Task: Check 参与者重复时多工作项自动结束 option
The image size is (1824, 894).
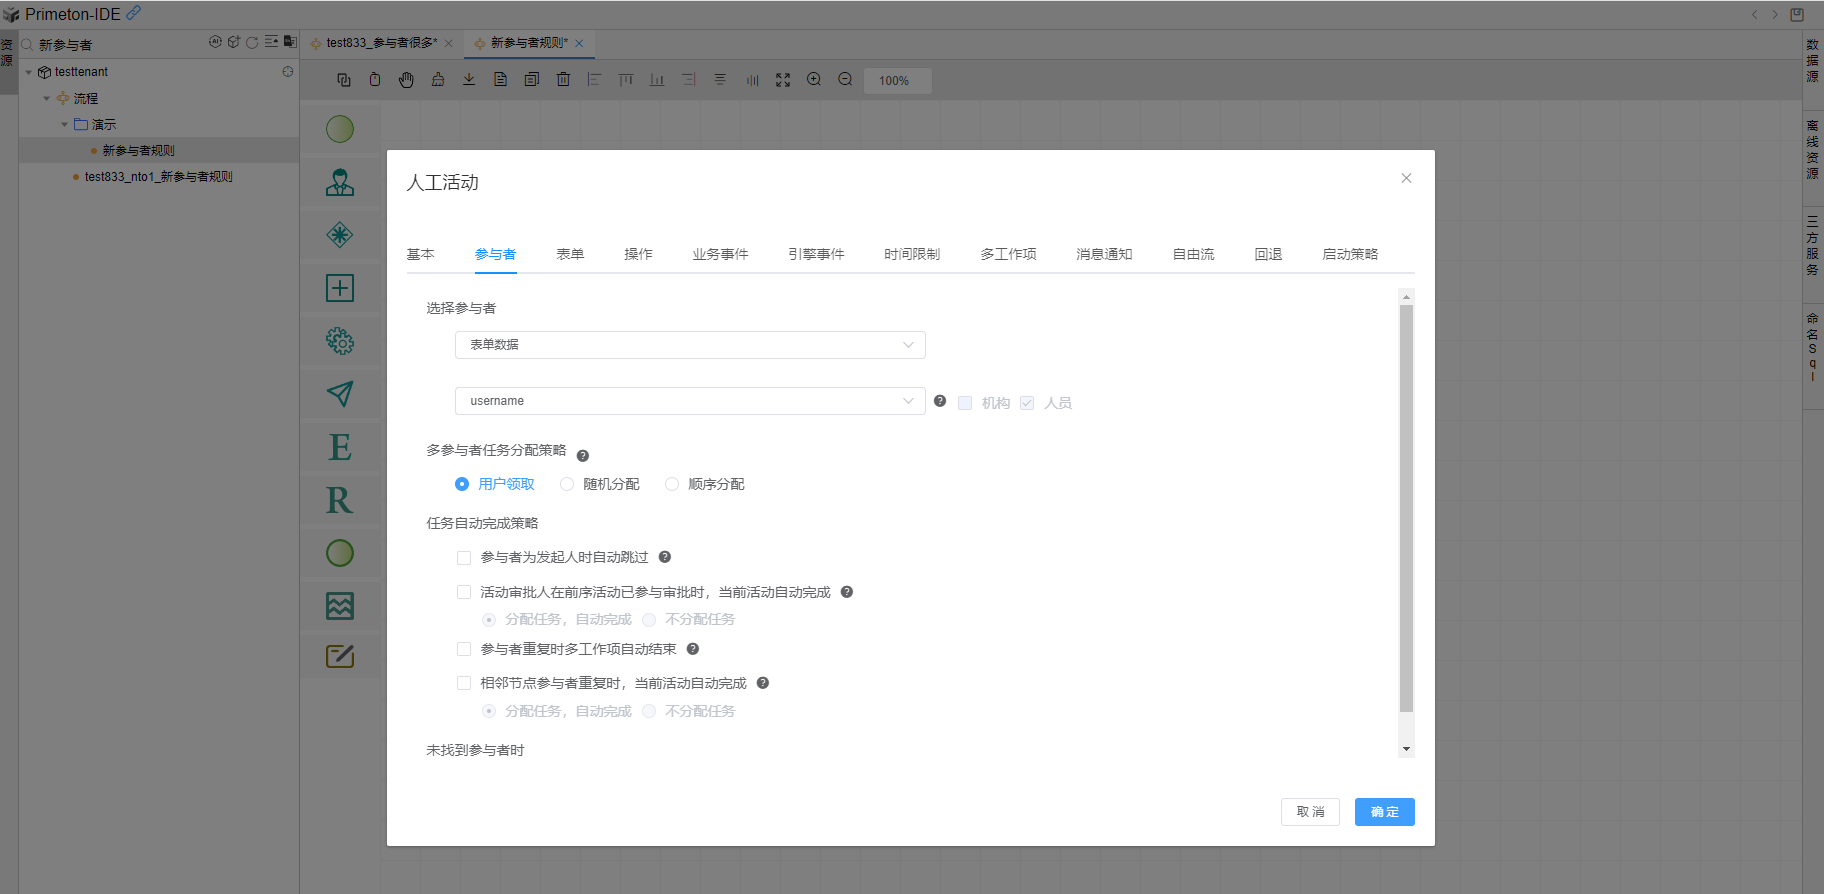Action: click(x=464, y=649)
